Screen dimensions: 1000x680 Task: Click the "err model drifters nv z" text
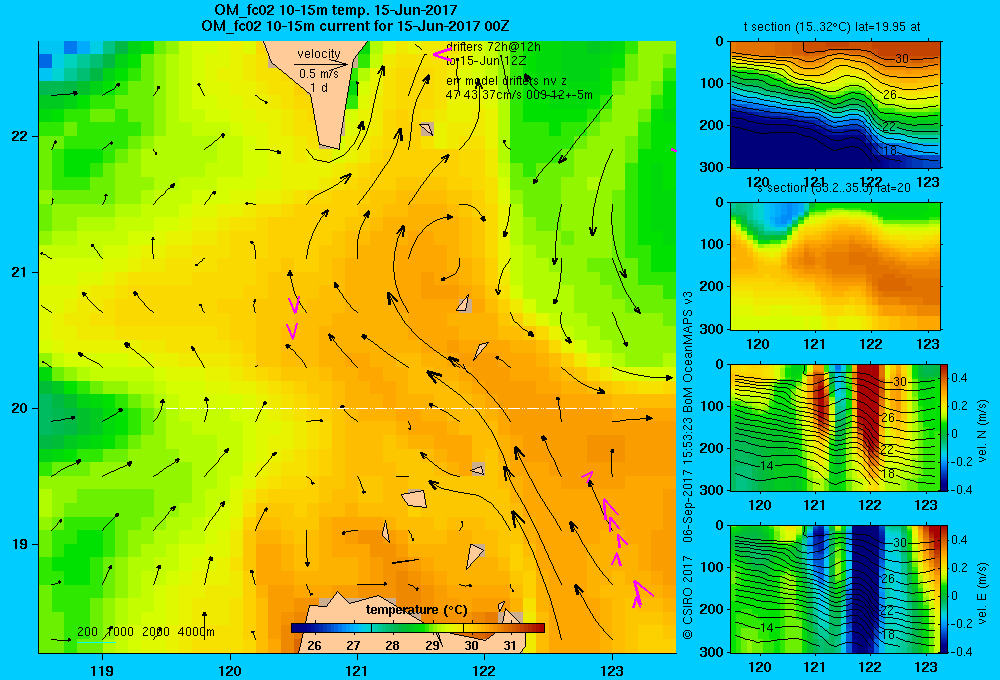tap(506, 81)
